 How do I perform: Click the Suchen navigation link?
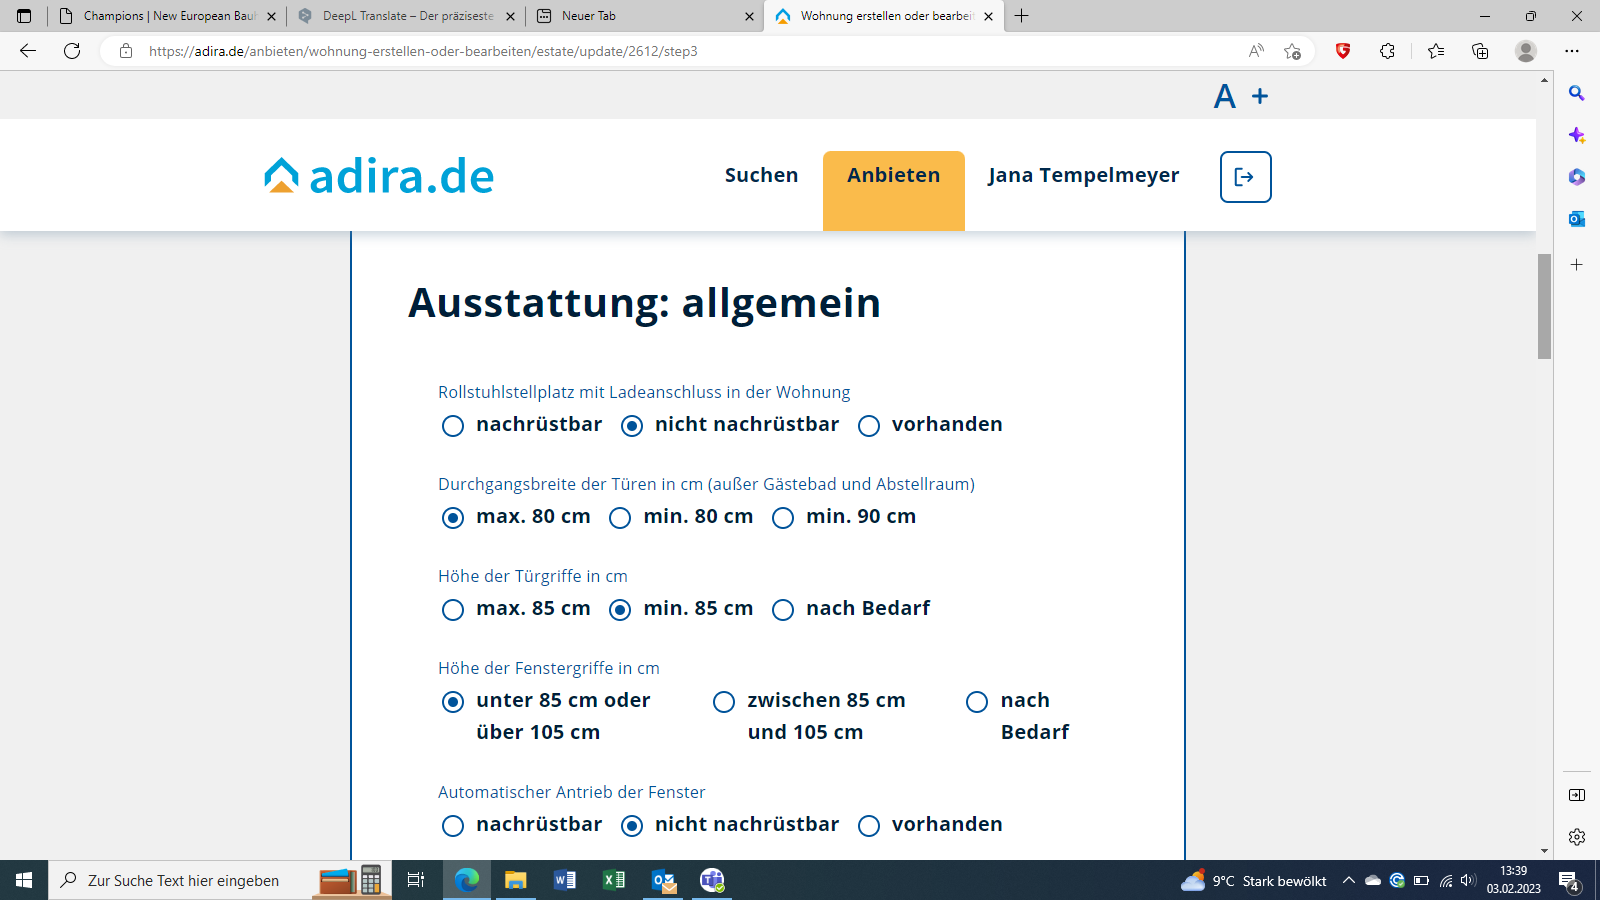tap(761, 176)
